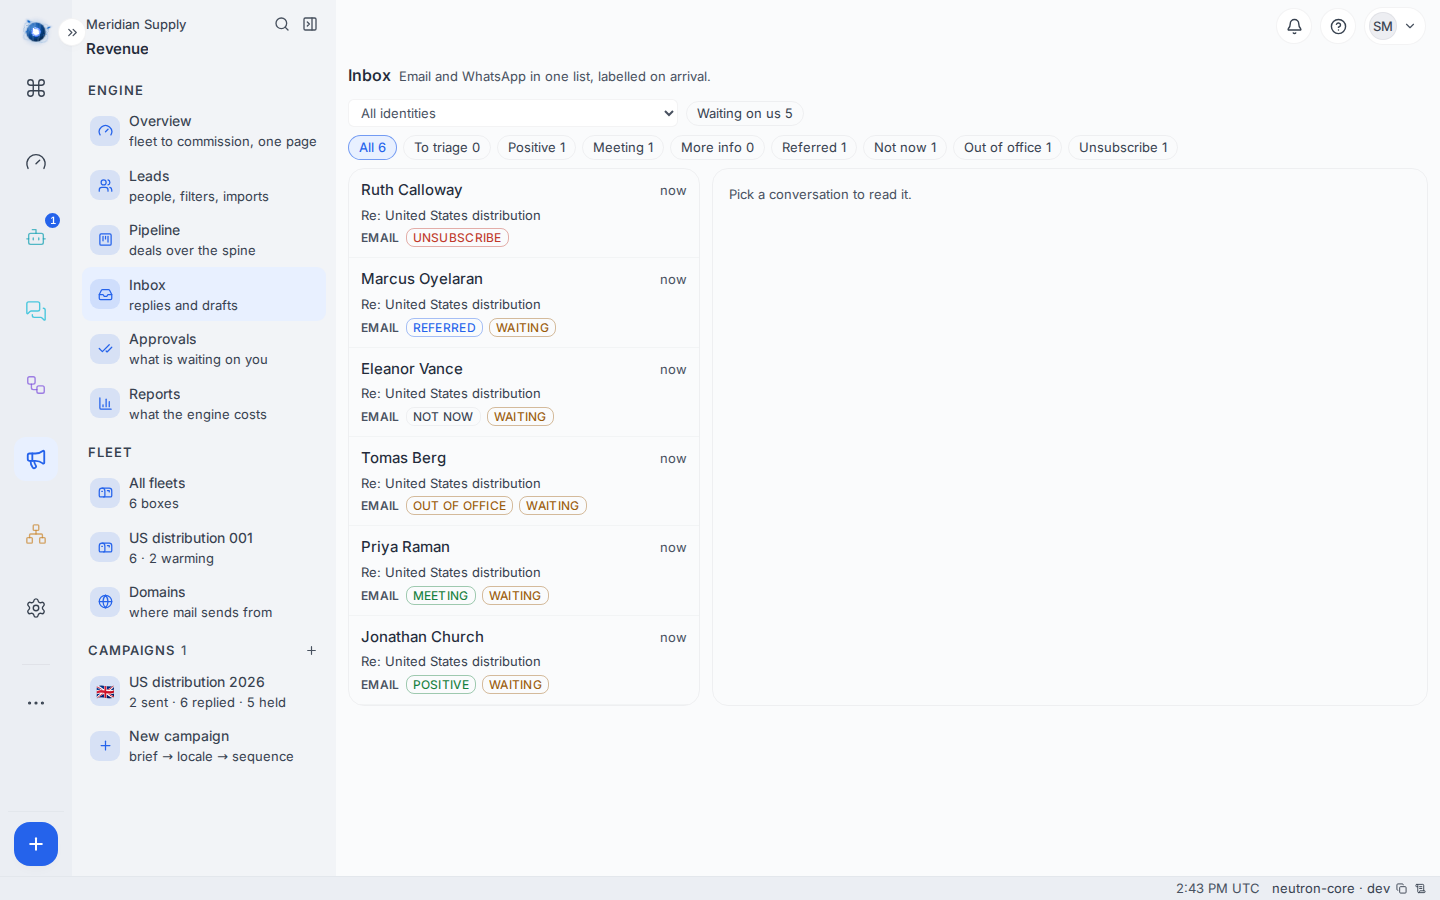Open the robot rail icon with badge

[x=36, y=237]
